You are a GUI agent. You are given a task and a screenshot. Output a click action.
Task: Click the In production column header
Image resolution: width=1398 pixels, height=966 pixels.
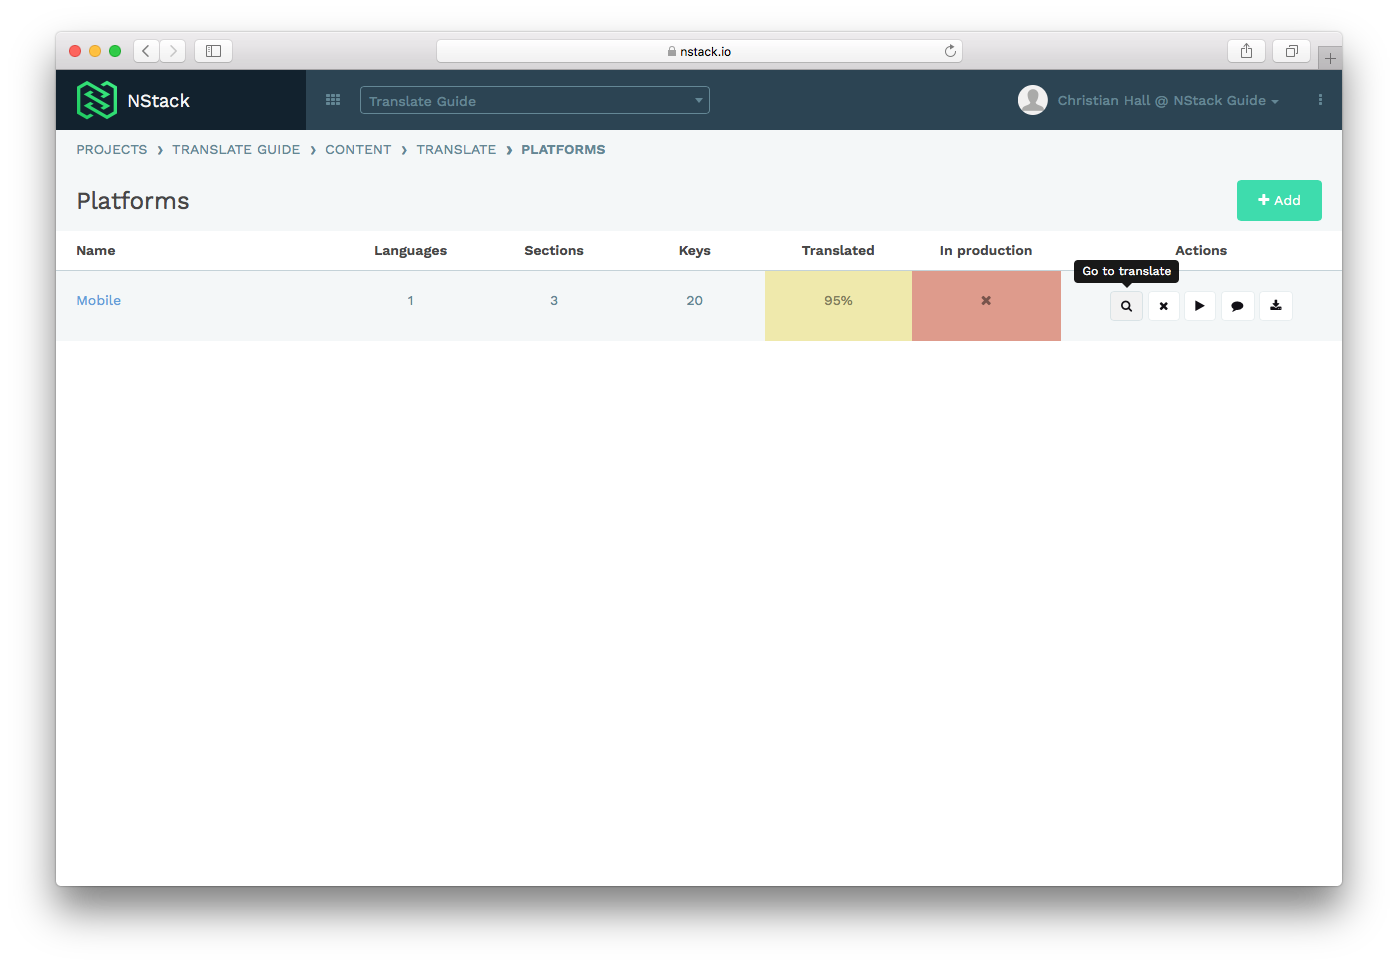(986, 251)
